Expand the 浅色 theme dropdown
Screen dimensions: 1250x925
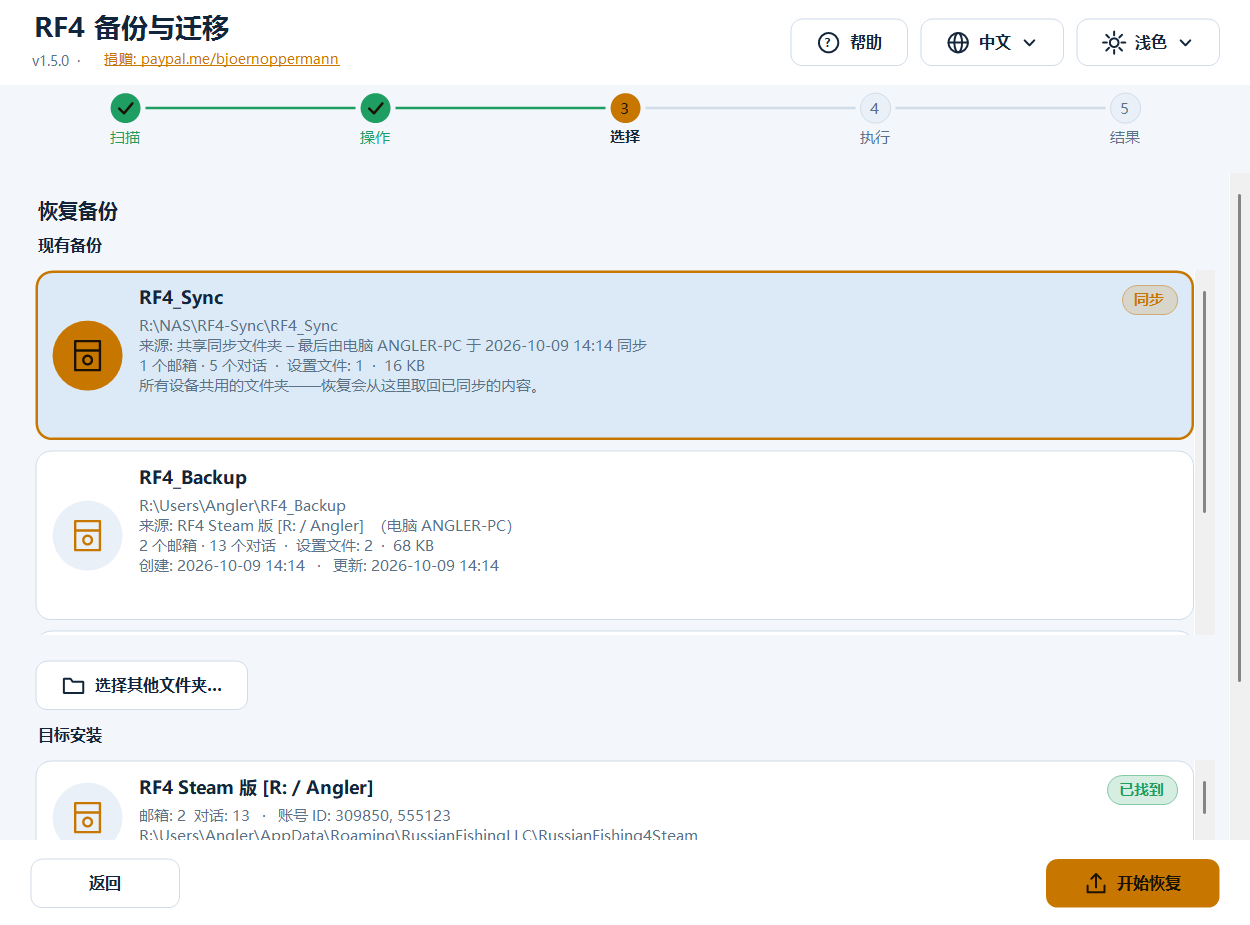pos(1148,43)
